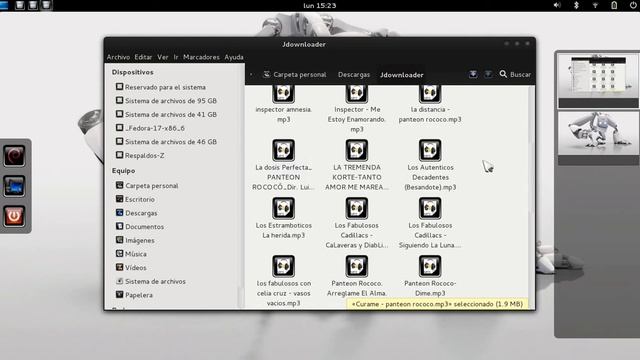Open Sistema de archivos de 46 GB
This screenshot has width=640, height=360.
[166, 142]
